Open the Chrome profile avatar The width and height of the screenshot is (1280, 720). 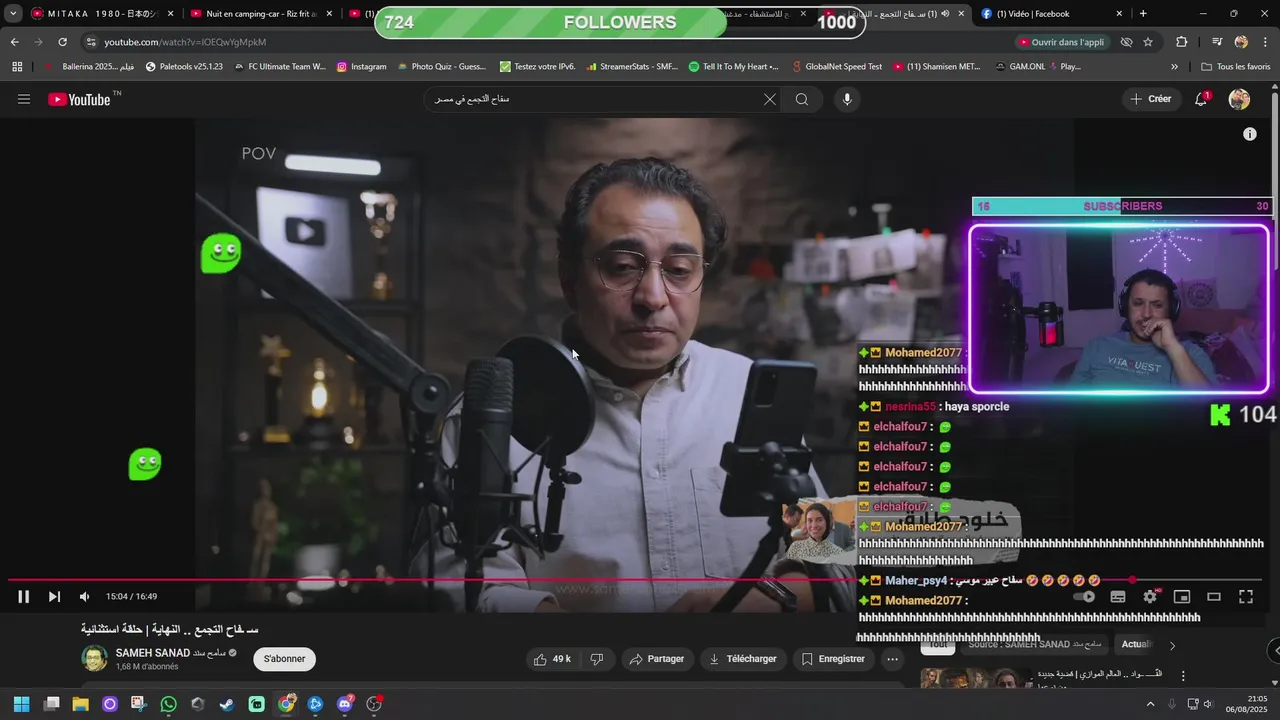[x=1241, y=42]
